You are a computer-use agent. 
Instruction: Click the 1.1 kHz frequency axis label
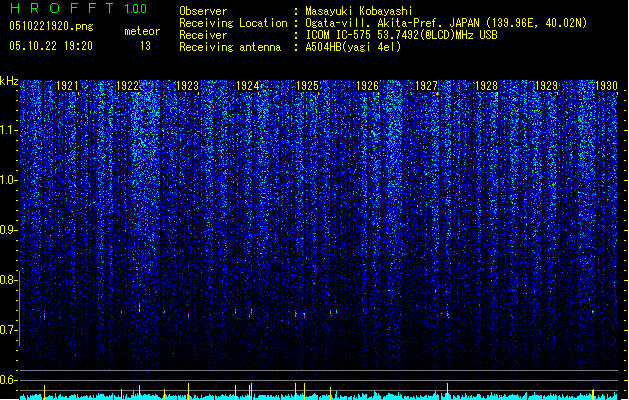point(8,130)
